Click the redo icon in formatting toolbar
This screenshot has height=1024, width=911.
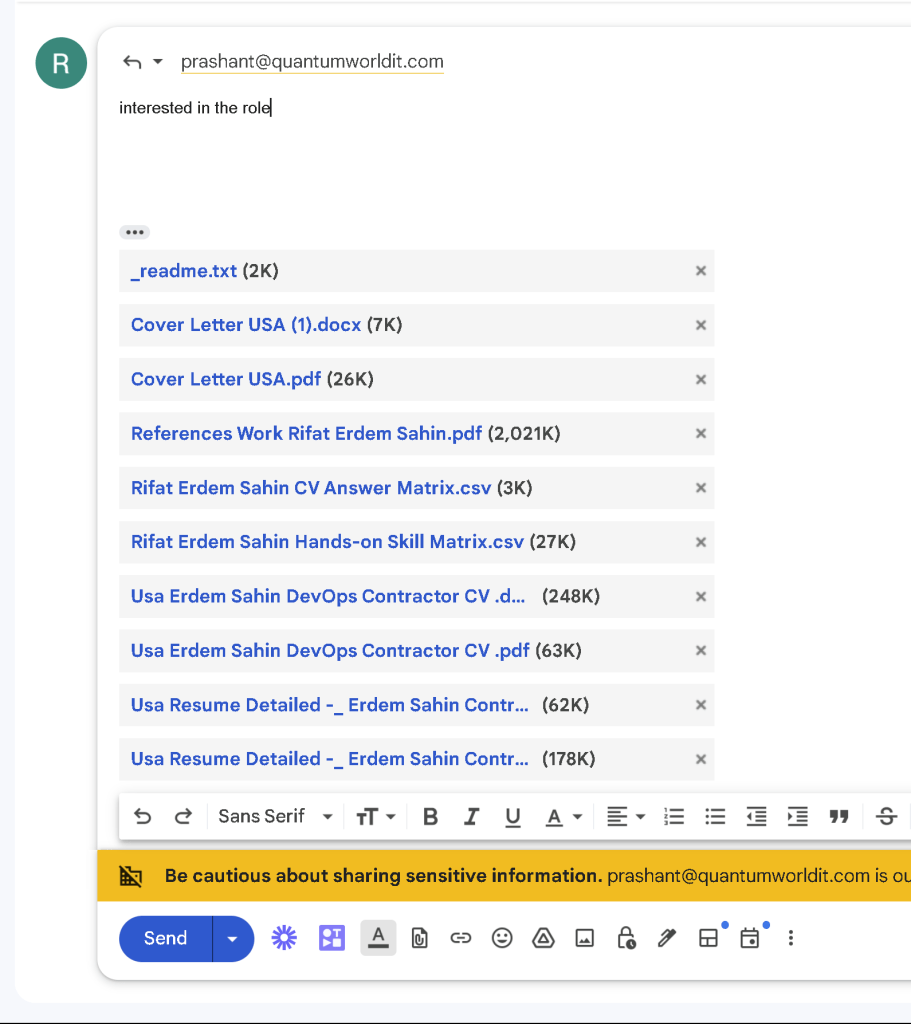[184, 816]
